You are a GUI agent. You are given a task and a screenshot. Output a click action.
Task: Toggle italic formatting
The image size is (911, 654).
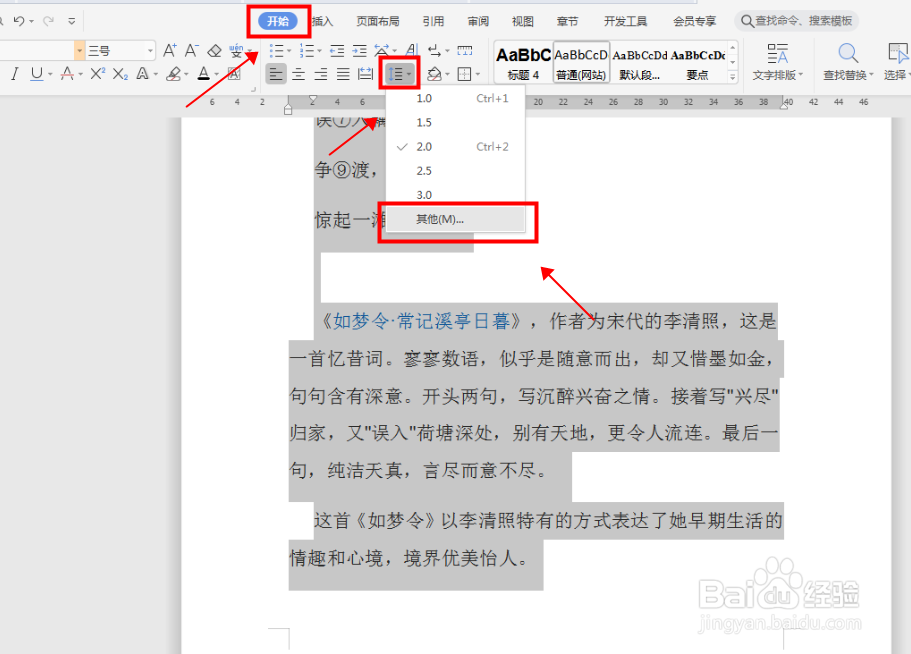pyautogui.click(x=14, y=71)
